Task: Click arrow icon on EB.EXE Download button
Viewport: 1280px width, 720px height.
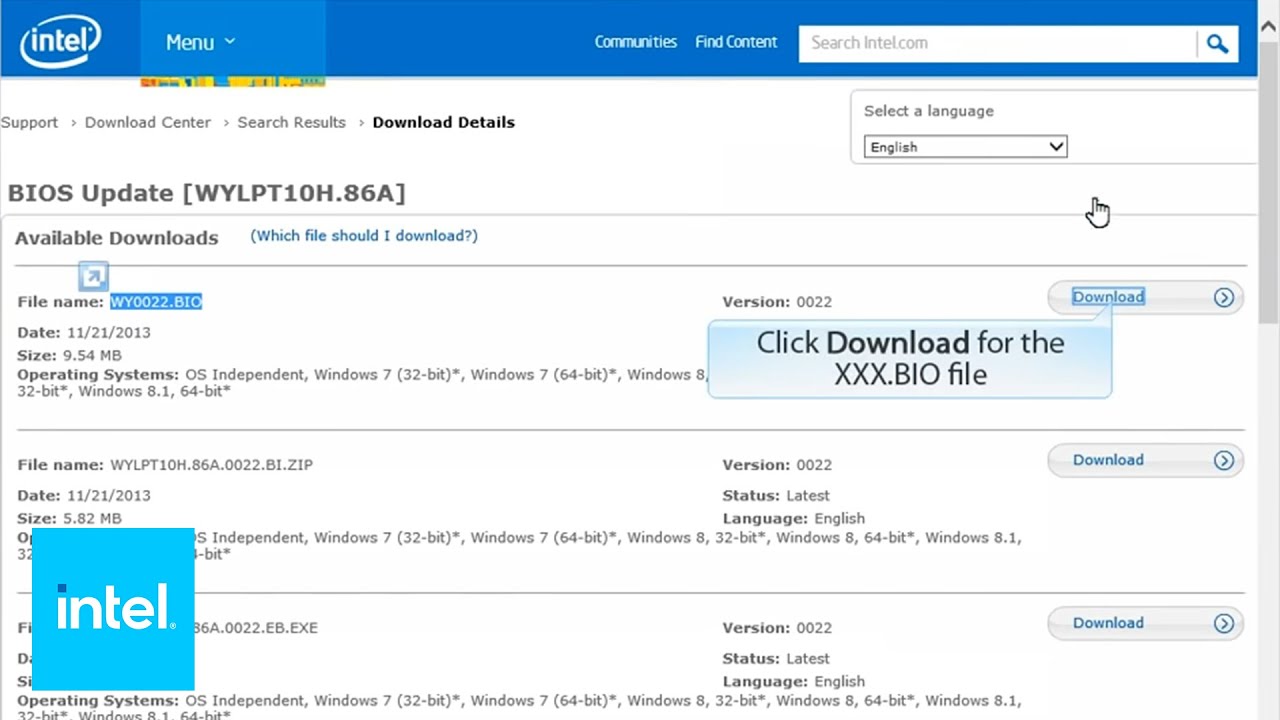Action: [x=1224, y=623]
